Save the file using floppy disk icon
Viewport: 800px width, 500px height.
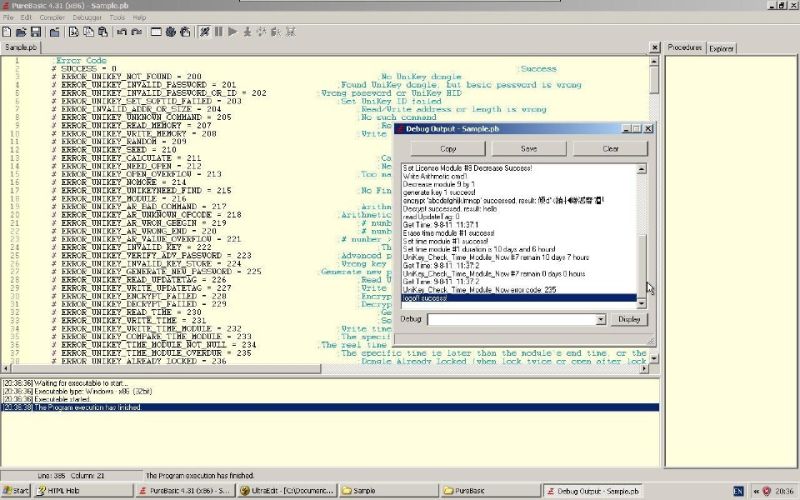[36, 32]
